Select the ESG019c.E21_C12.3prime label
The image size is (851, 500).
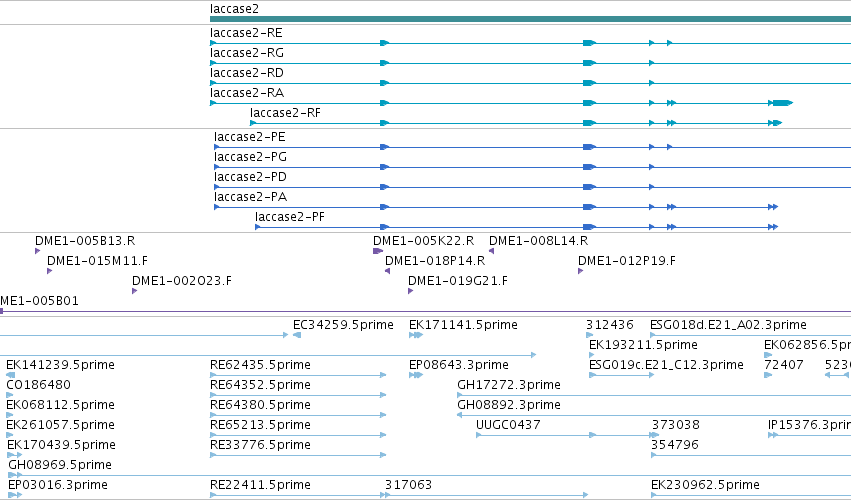666,365
